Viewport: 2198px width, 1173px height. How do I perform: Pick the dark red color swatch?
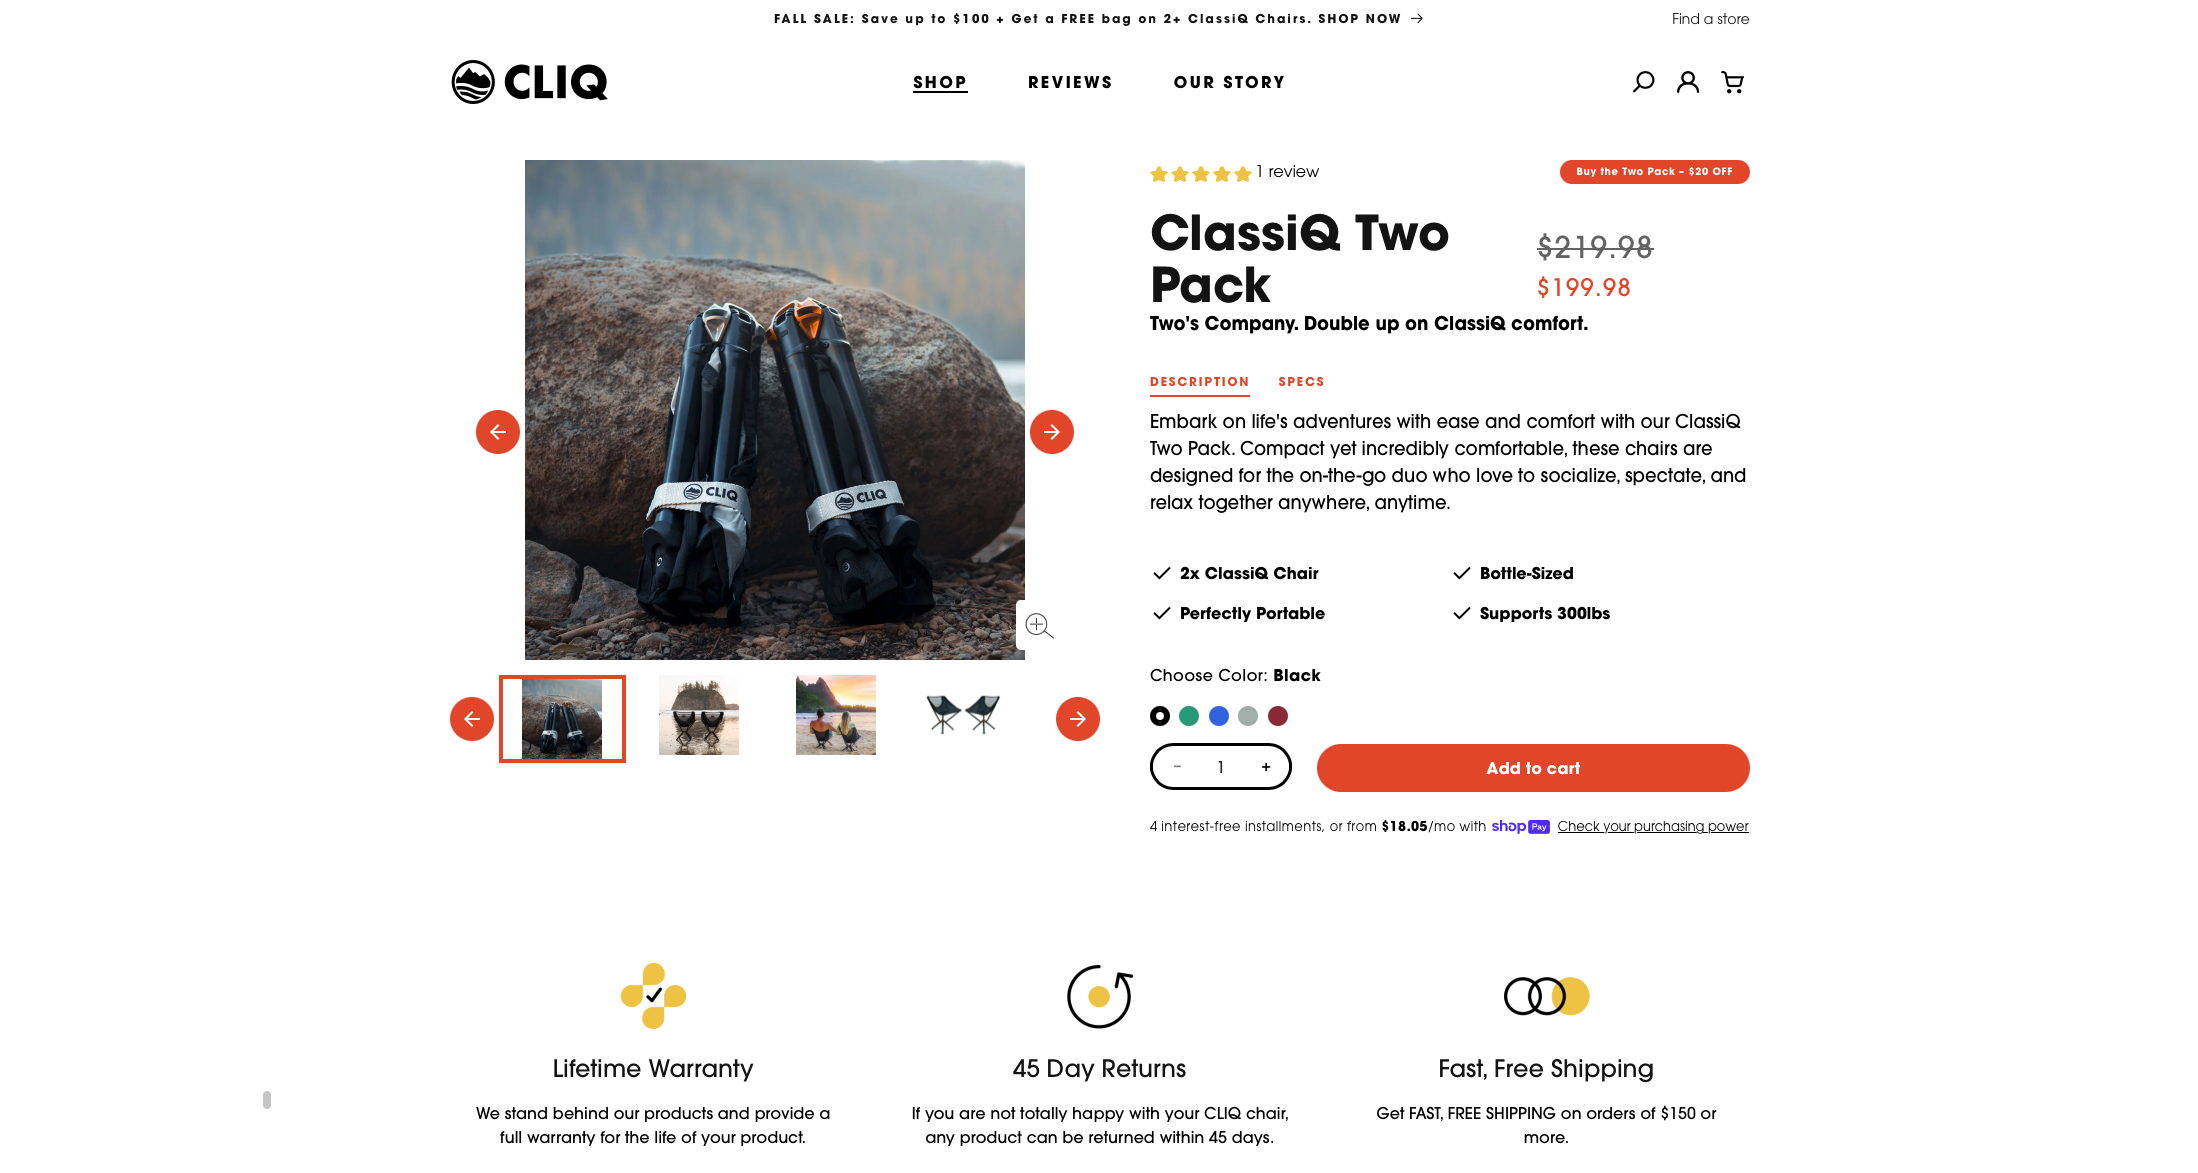click(x=1278, y=716)
